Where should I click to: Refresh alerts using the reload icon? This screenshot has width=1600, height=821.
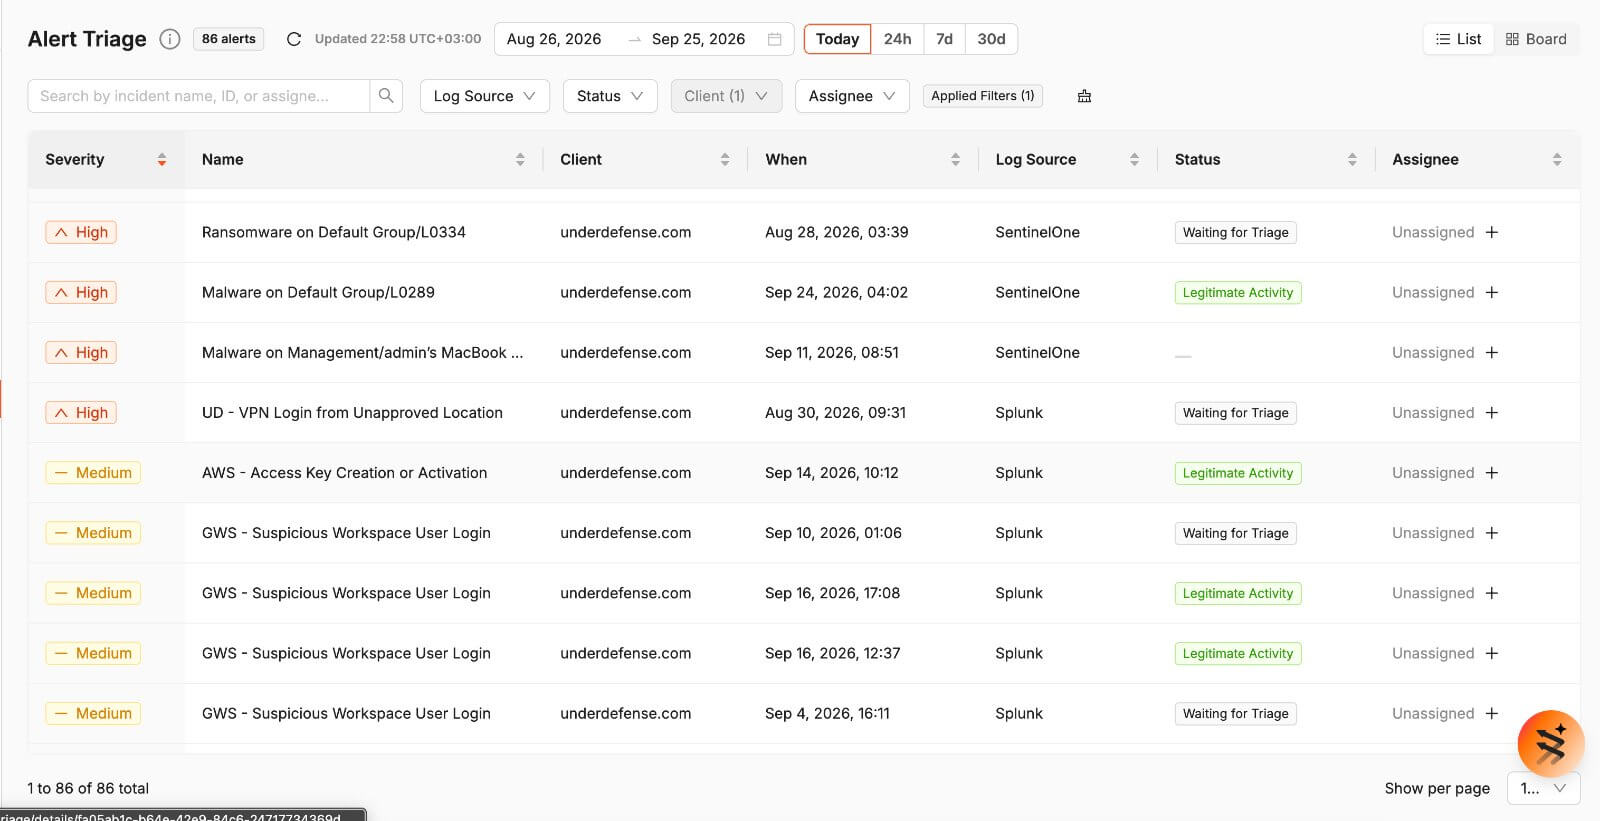click(x=294, y=39)
